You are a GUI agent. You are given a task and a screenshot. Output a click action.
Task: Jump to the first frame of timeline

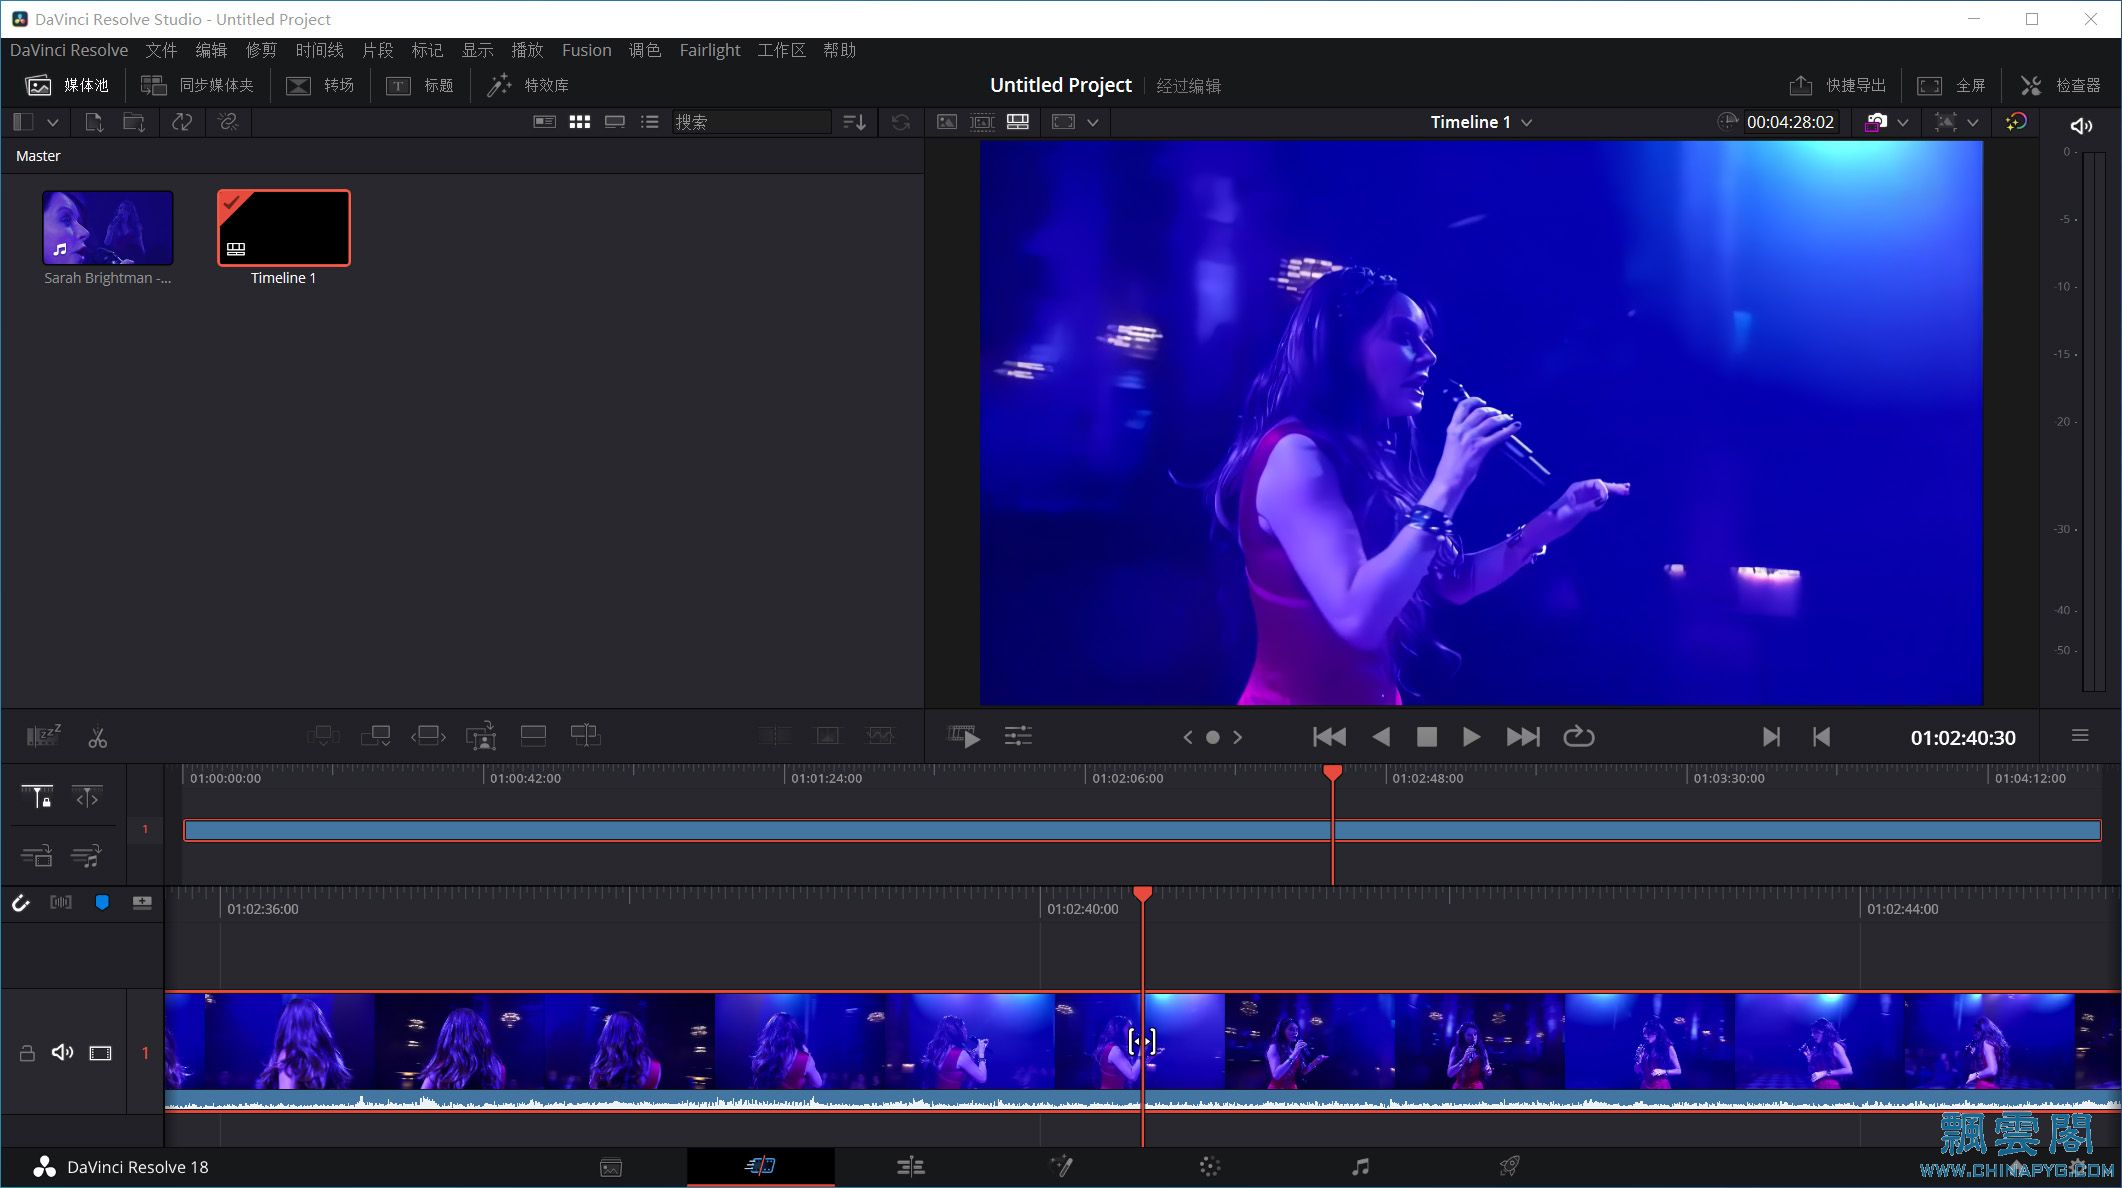[1329, 737]
